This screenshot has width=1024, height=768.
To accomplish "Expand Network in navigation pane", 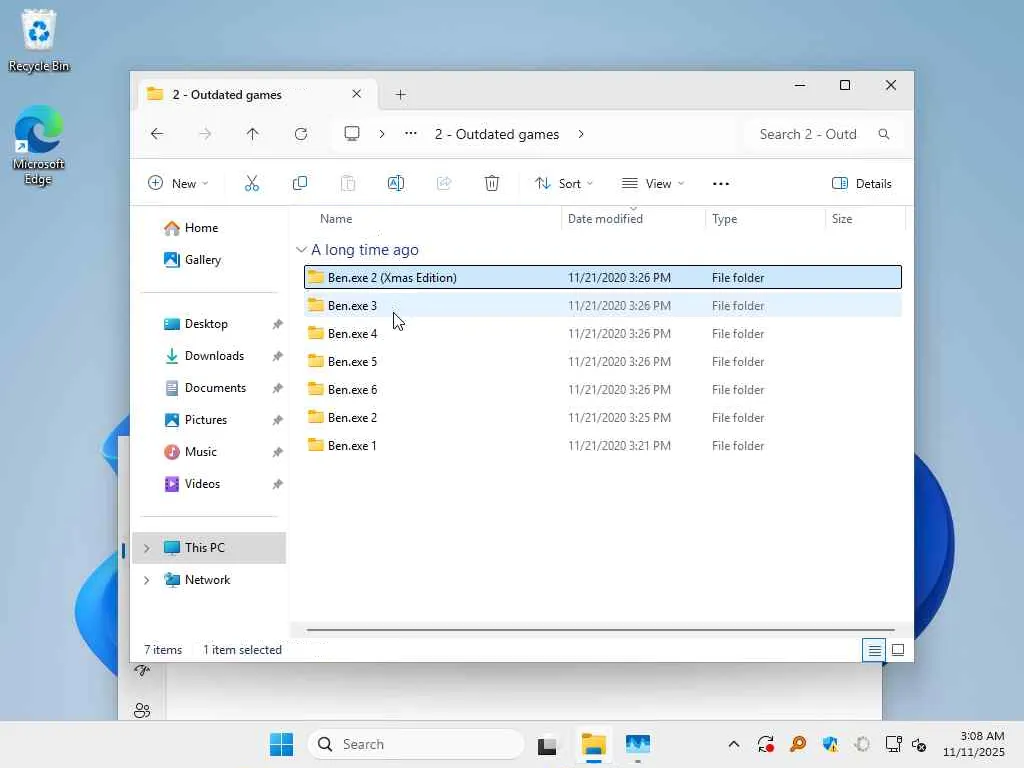I will point(147,580).
